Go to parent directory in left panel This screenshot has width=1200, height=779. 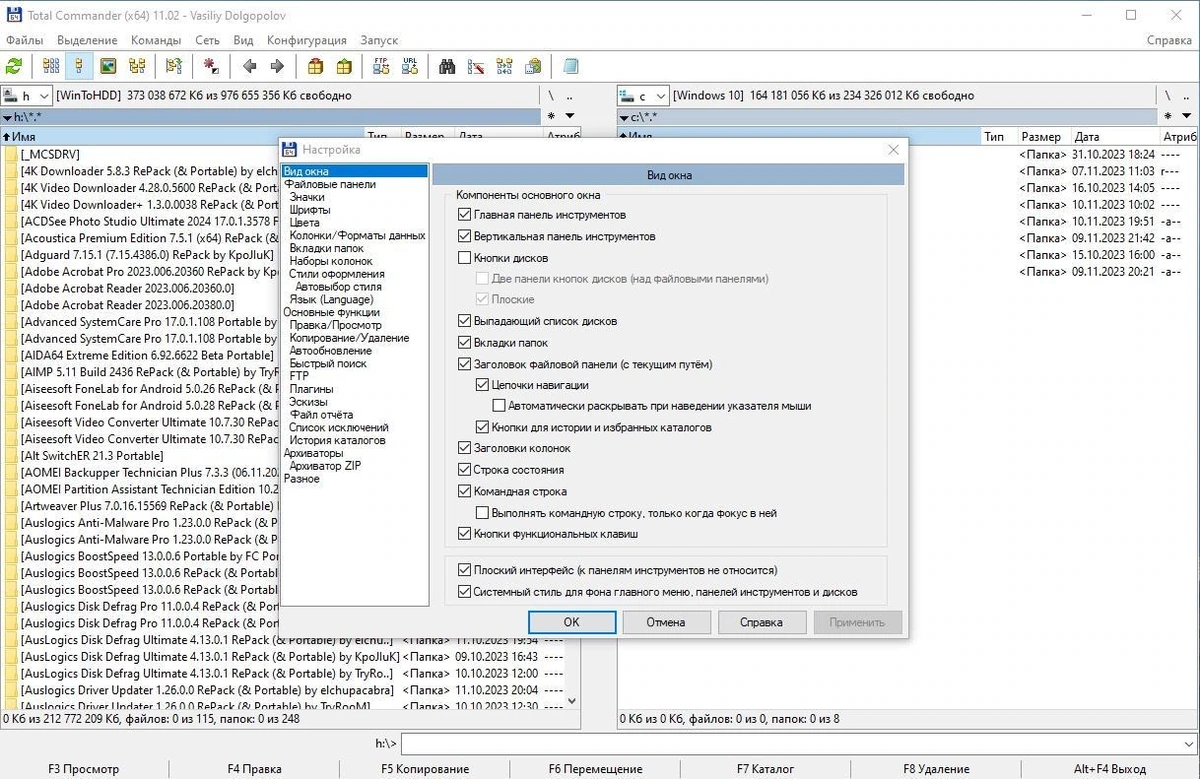569,96
